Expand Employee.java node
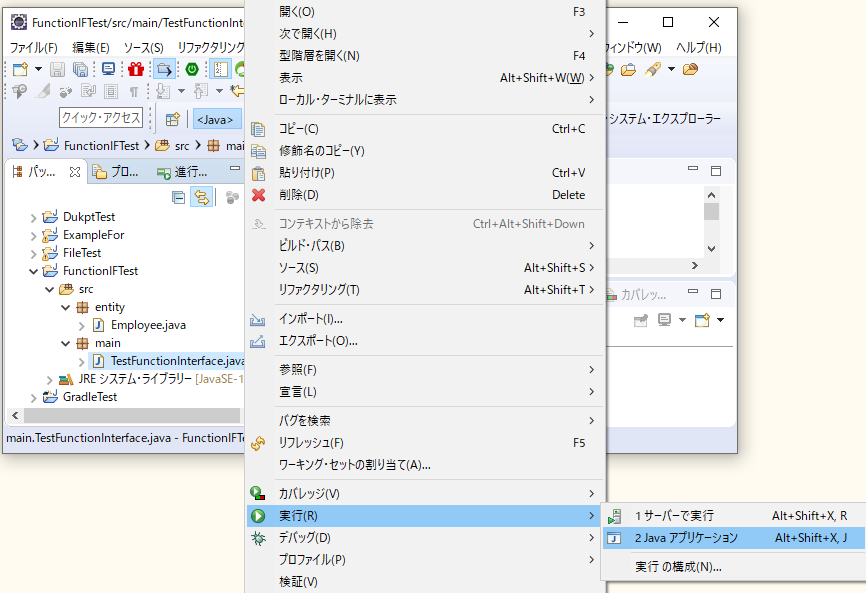 [x=81, y=326]
